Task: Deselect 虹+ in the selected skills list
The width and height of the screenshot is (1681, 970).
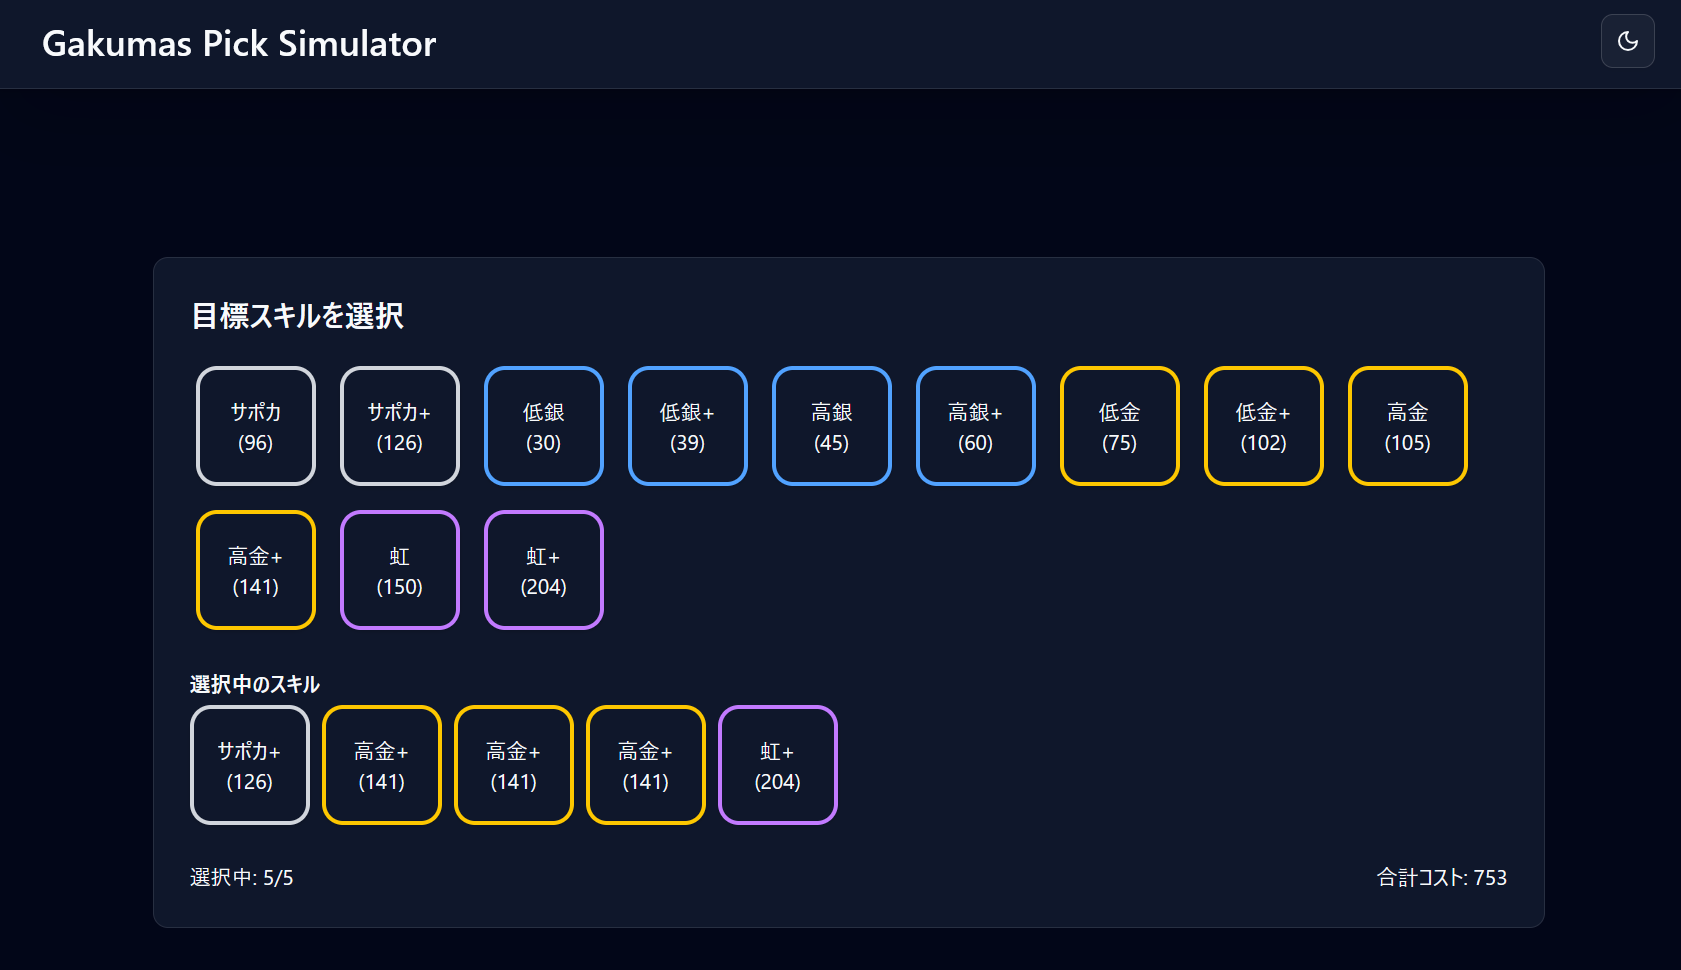Action: point(777,765)
